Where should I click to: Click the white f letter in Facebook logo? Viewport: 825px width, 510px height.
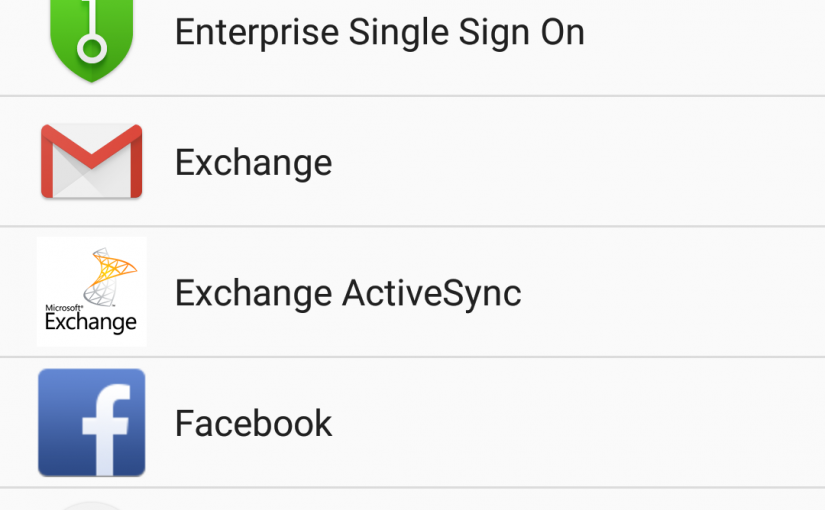click(107, 429)
